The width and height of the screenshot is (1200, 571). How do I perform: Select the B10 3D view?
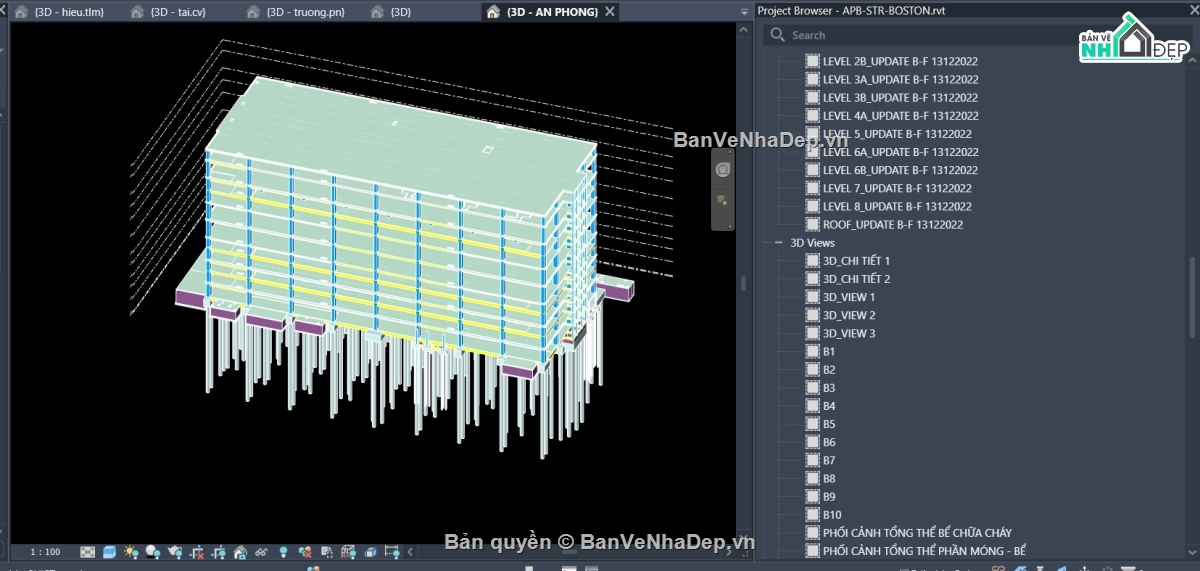click(832, 515)
